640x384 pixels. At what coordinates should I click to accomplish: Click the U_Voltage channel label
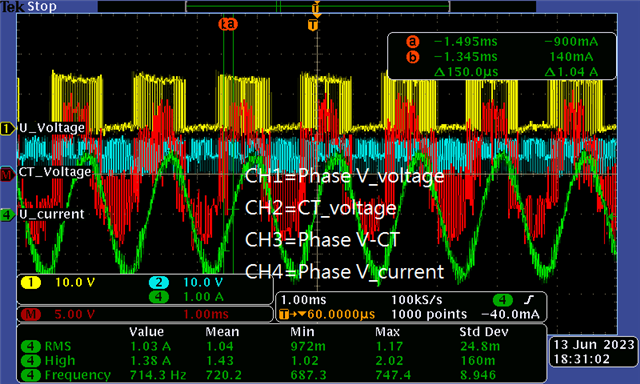(x=52, y=128)
